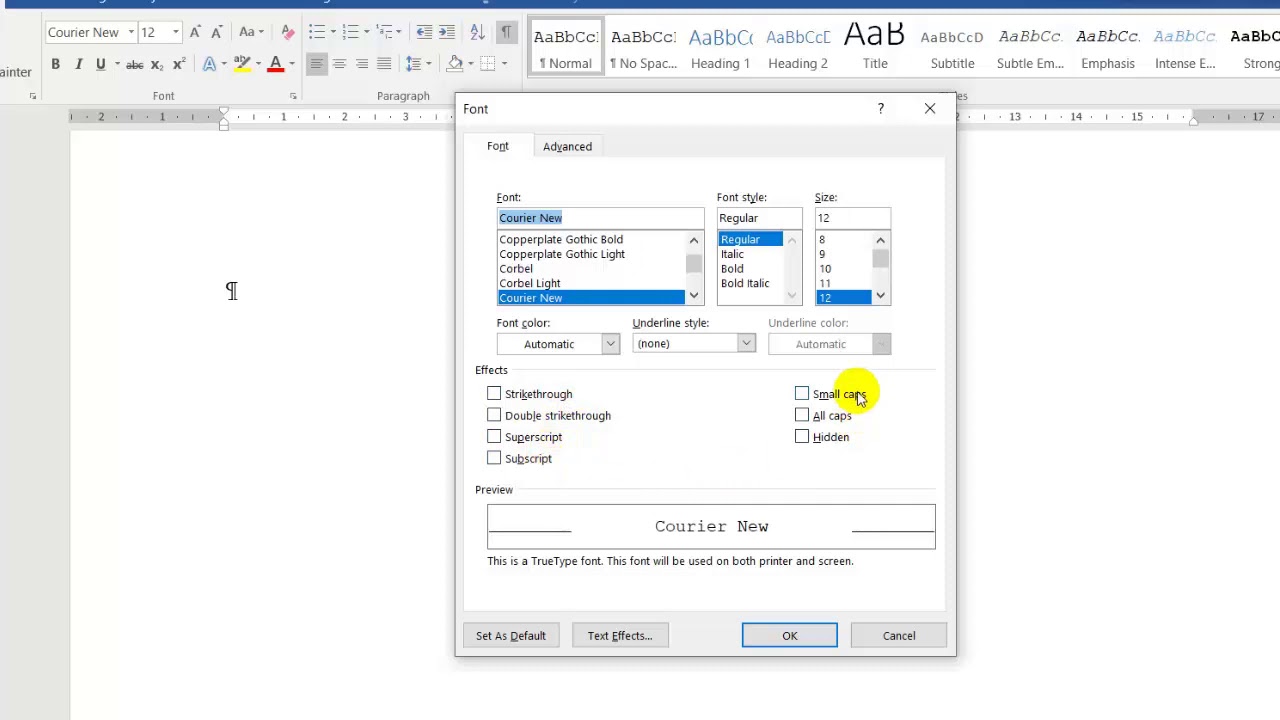Image resolution: width=1280 pixels, height=720 pixels.
Task: Click Numbering list icon
Action: click(x=350, y=32)
